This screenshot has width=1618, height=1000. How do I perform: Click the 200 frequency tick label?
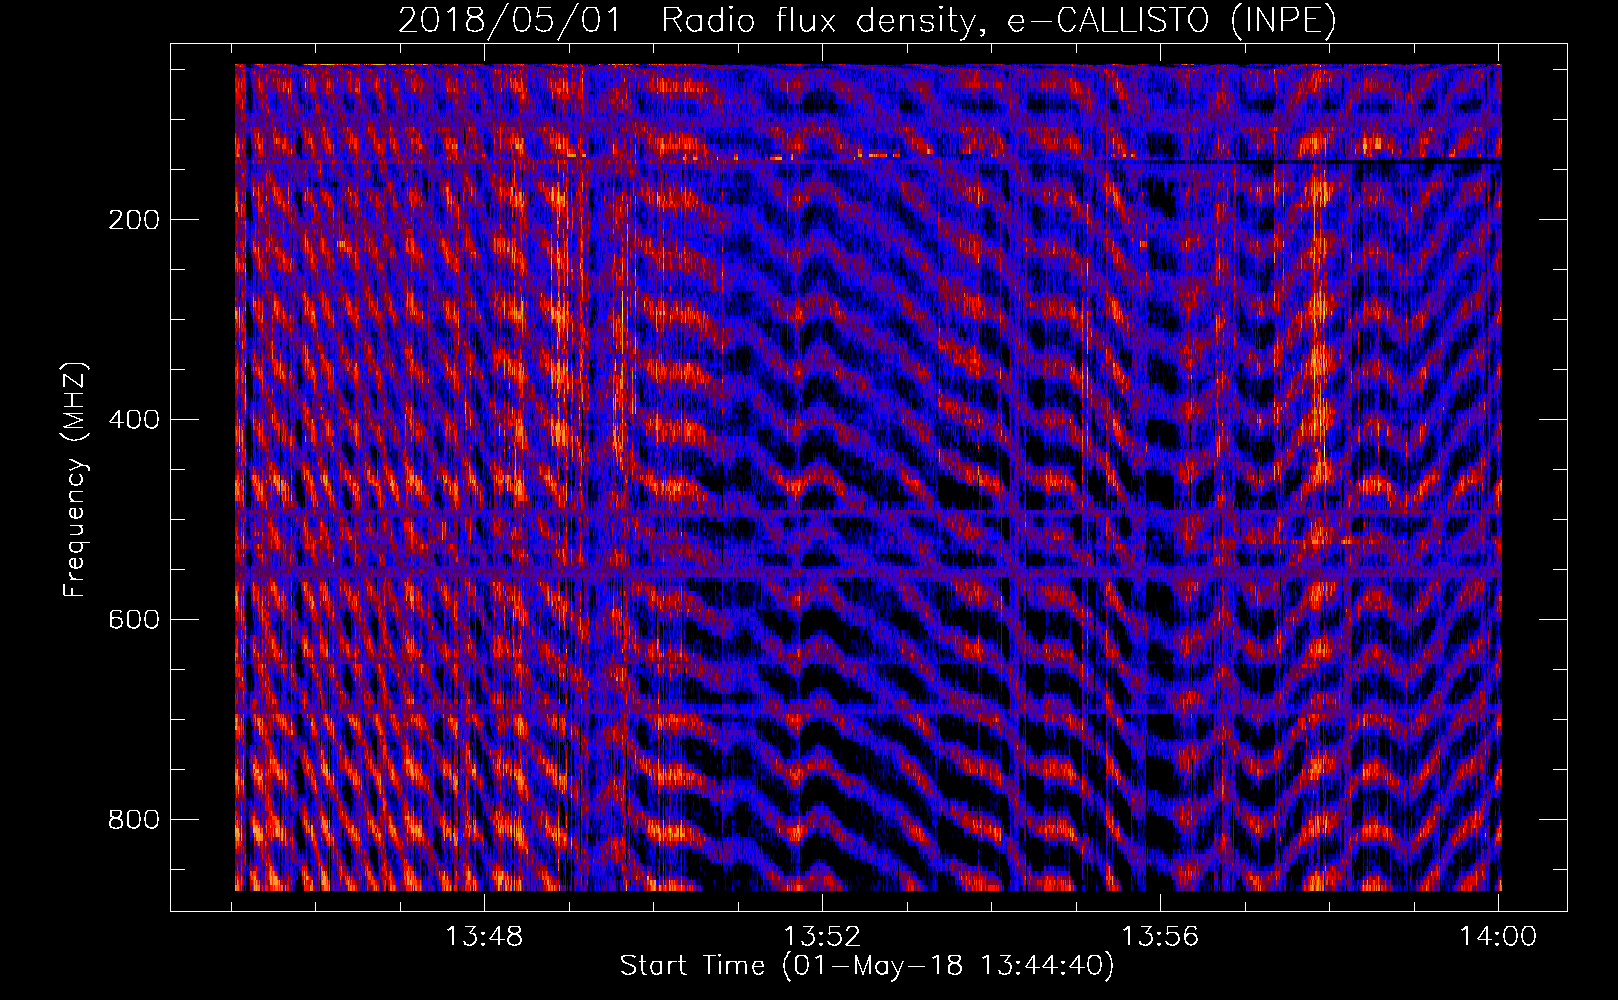133,220
